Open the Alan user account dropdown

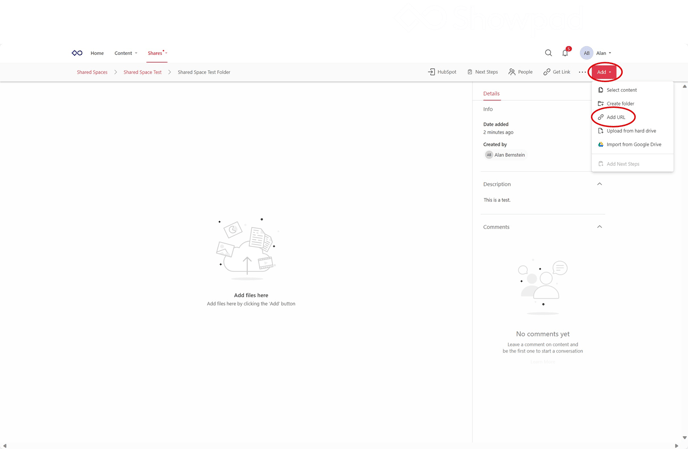coord(602,53)
